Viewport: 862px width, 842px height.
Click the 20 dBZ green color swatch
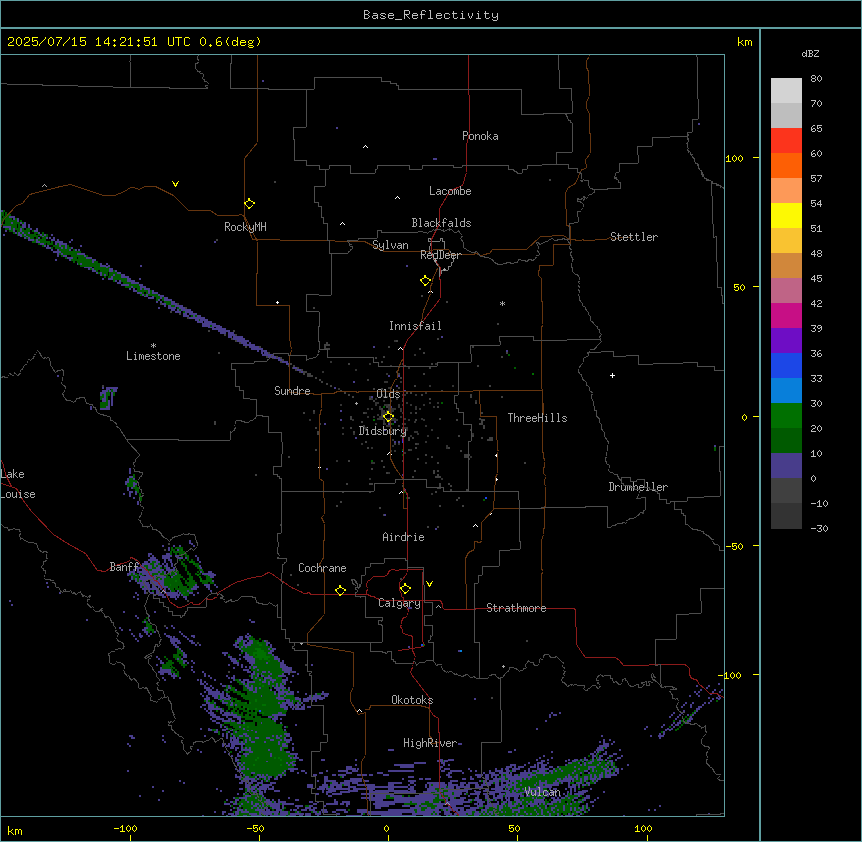786,440
